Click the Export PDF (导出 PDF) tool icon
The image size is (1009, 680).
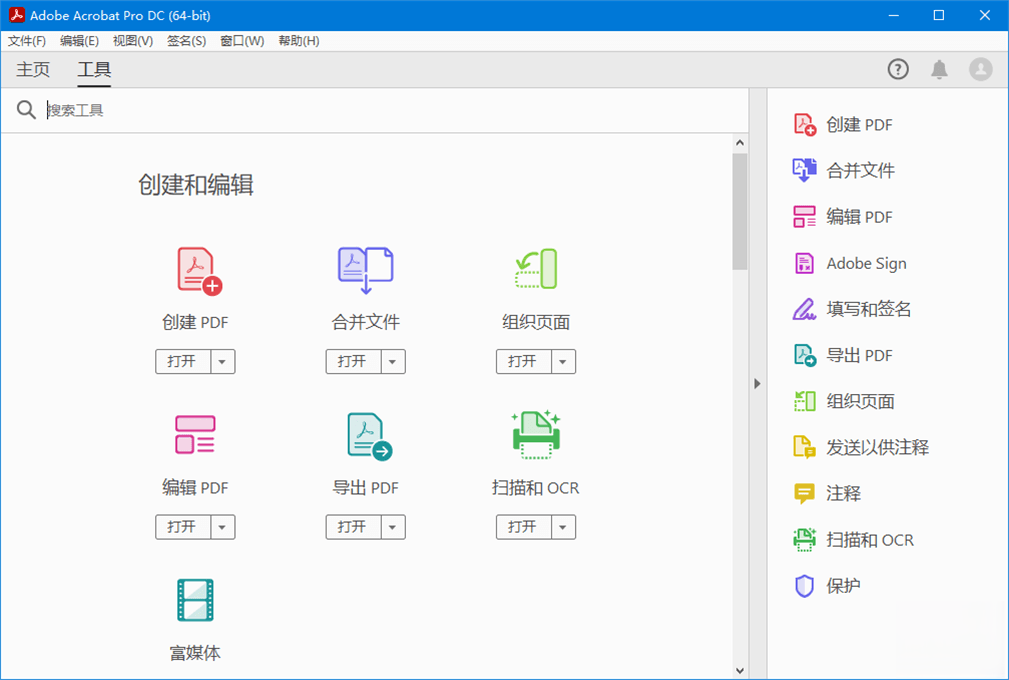[369, 436]
